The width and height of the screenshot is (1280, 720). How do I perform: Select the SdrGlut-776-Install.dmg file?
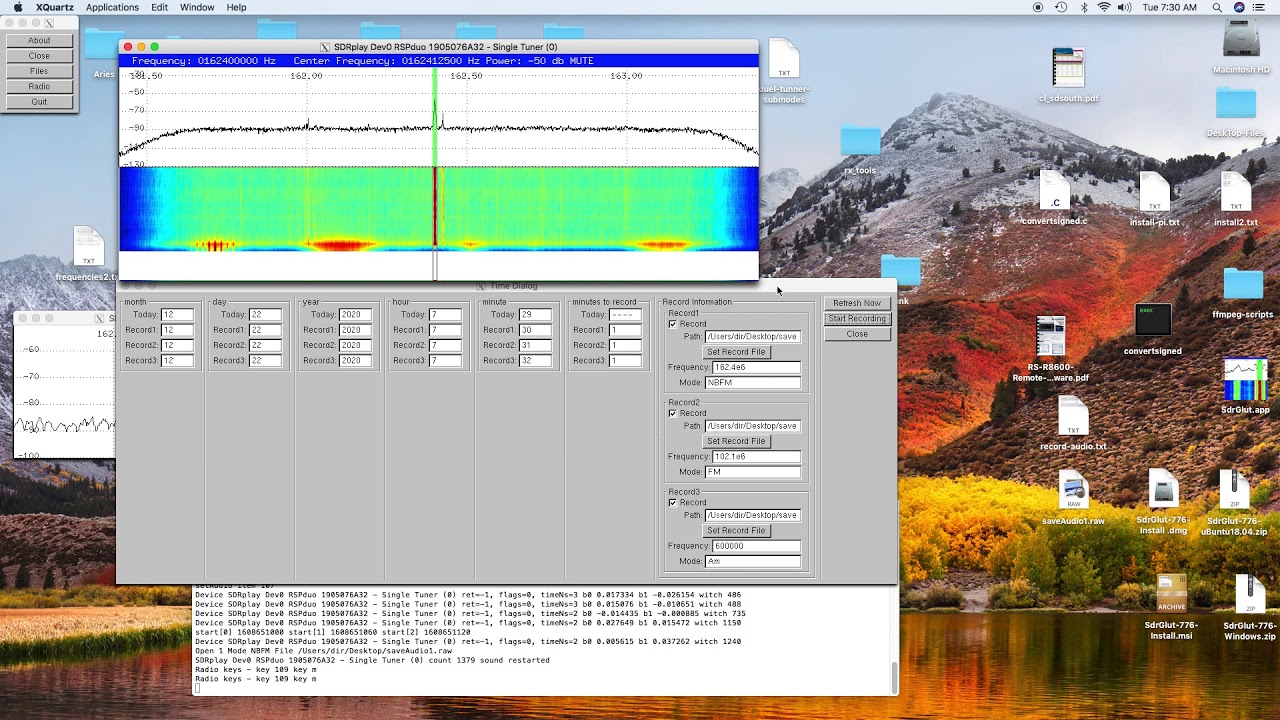pos(1163,490)
